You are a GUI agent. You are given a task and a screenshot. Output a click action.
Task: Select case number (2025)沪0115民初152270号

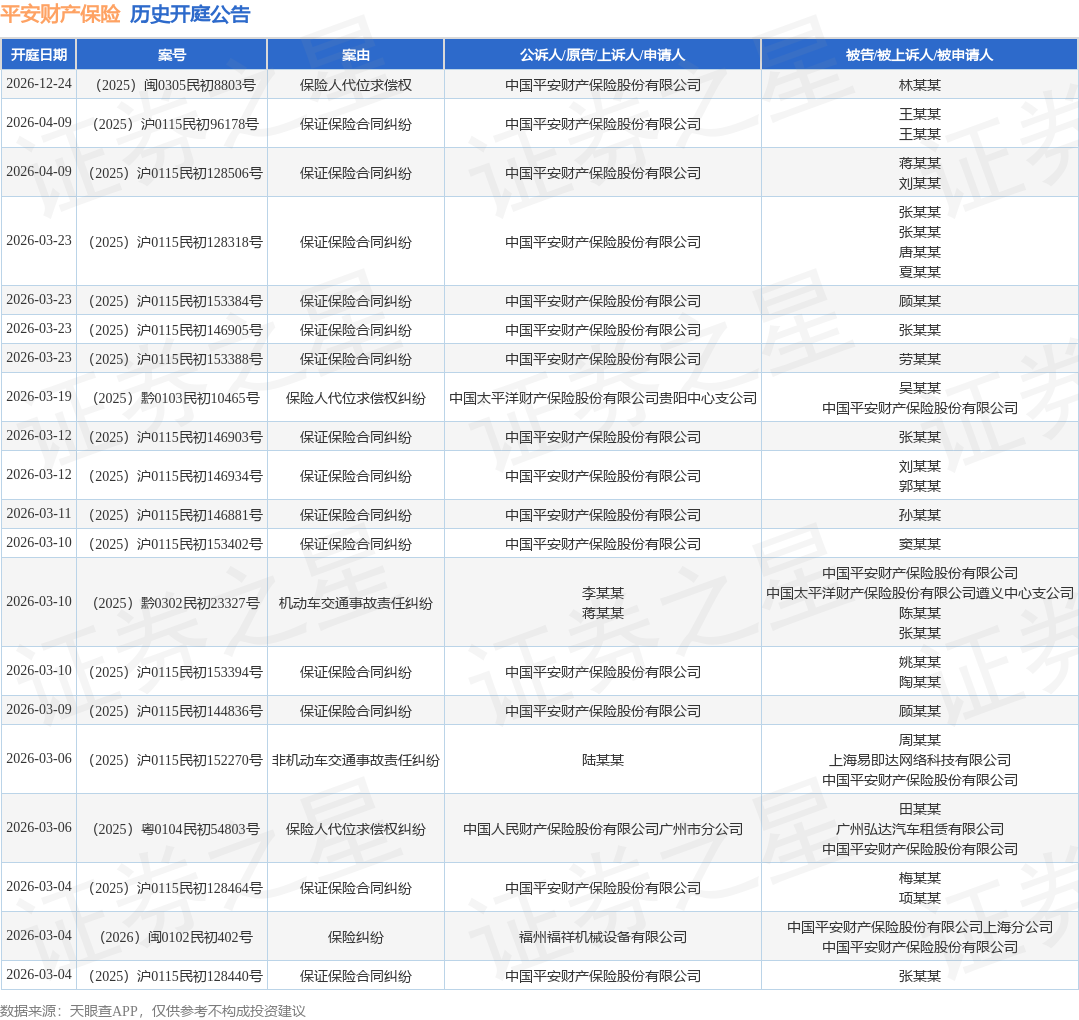pyautogui.click(x=172, y=760)
